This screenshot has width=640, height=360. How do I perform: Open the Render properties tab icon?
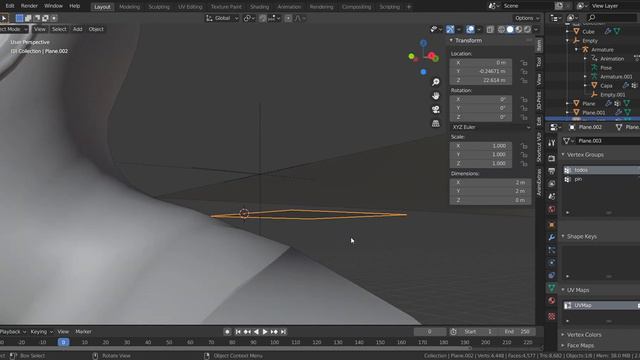pos(552,158)
